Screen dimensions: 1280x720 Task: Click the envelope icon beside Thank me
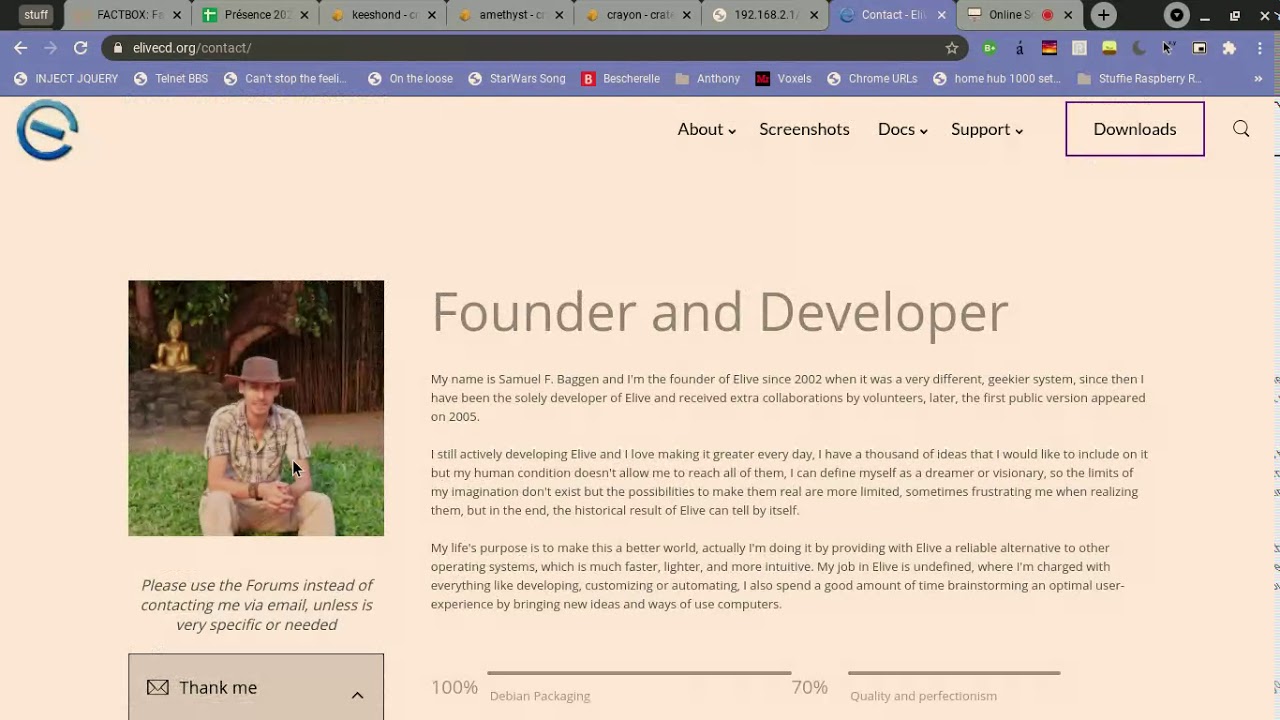click(x=157, y=687)
